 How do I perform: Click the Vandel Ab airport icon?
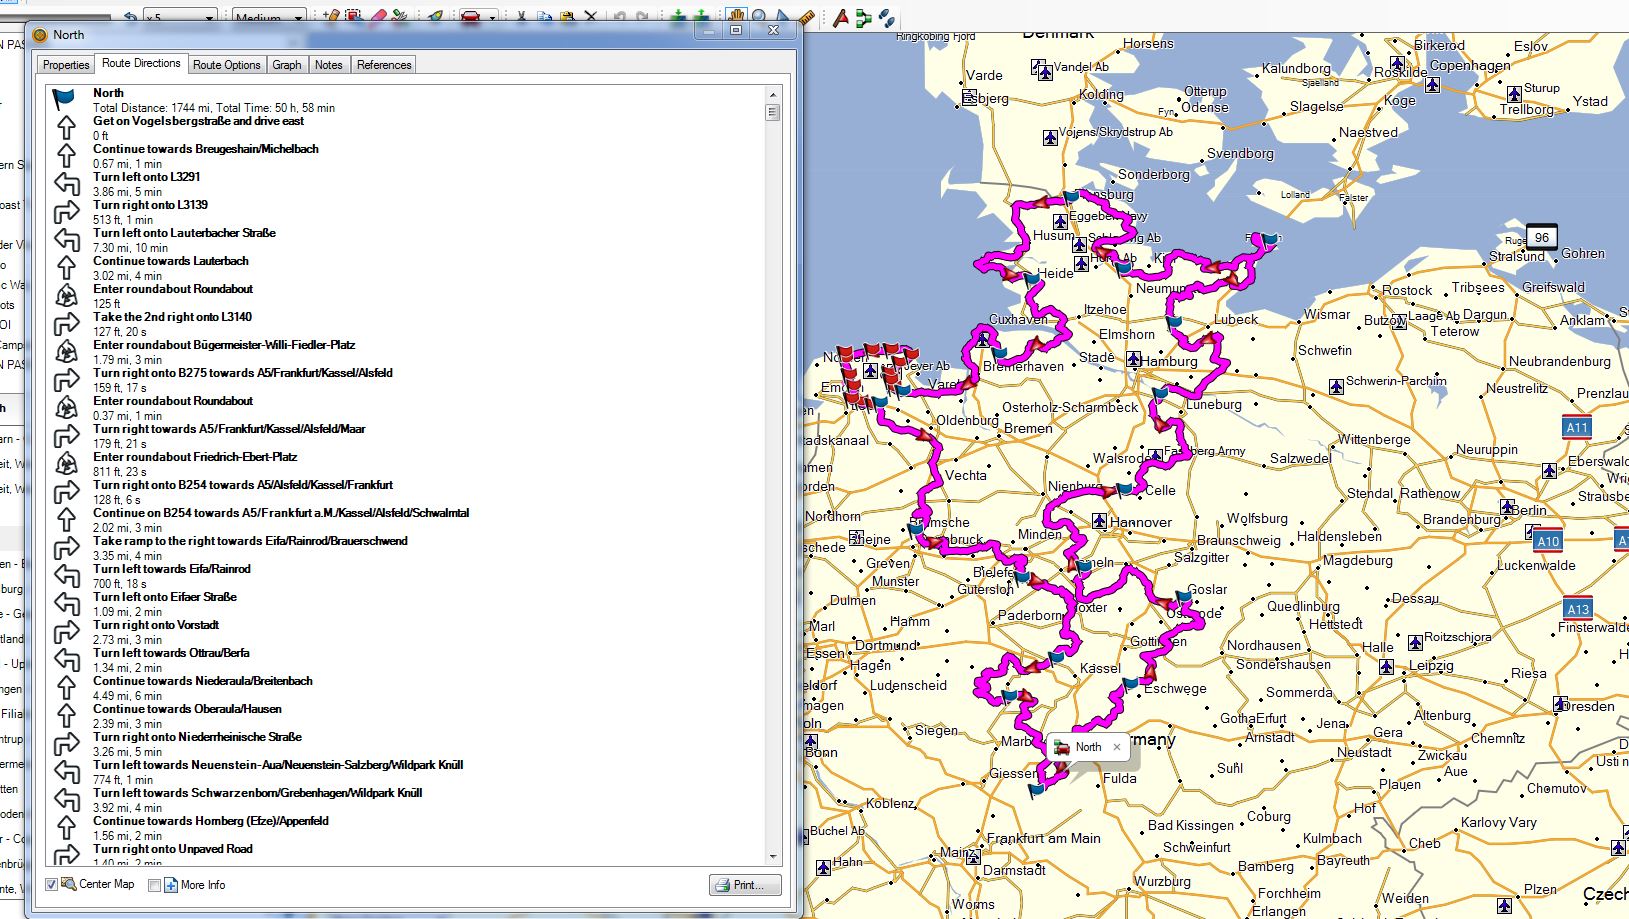[x=1045, y=72]
